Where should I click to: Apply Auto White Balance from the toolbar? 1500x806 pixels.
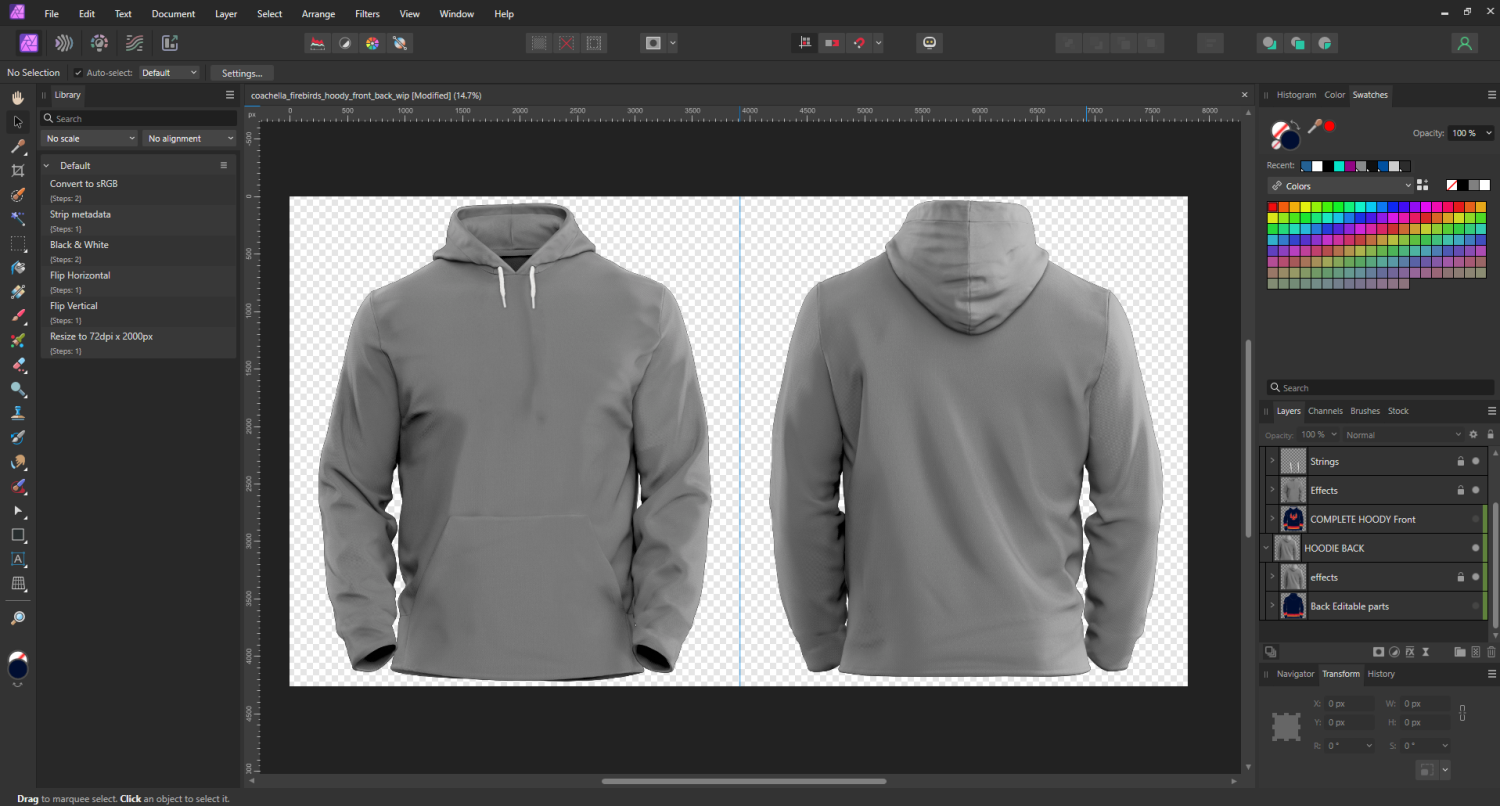[399, 43]
